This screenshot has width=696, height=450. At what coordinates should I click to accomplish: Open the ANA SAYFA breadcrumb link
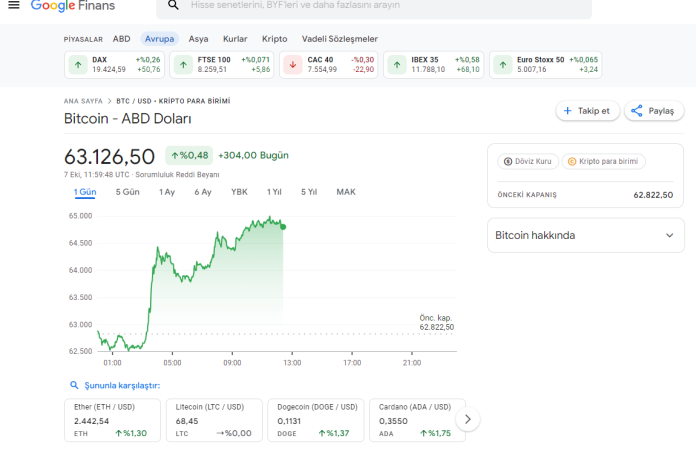83,101
